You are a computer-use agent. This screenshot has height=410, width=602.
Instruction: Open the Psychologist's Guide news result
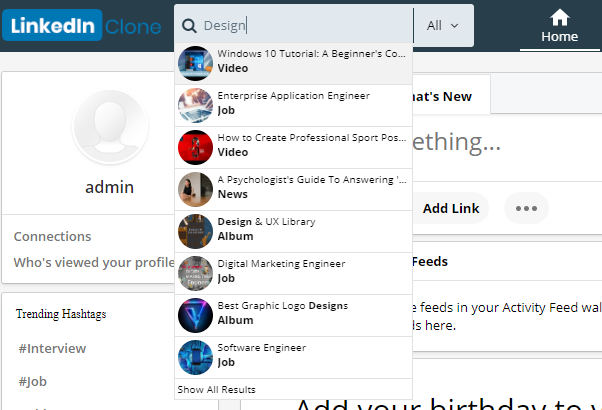312,187
